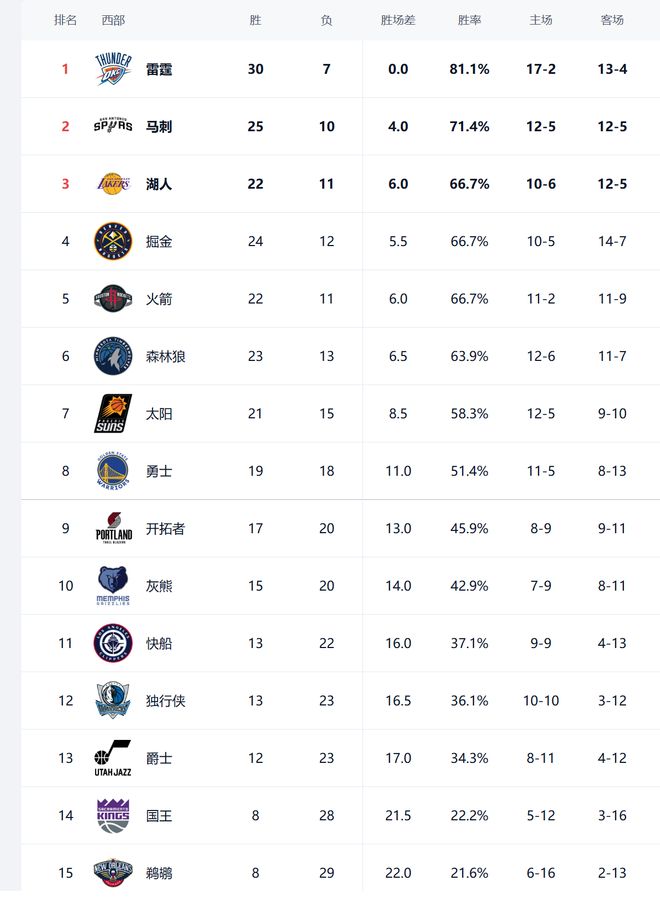Screen dimensions: 660x910
Task: Click the Portland Trail Blazers logo
Action: pyautogui.click(x=112, y=528)
